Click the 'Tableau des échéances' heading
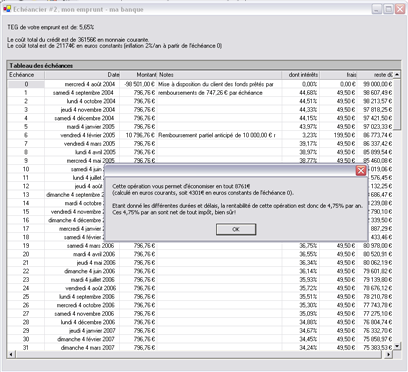The image size is (408, 372). [x=41, y=66]
